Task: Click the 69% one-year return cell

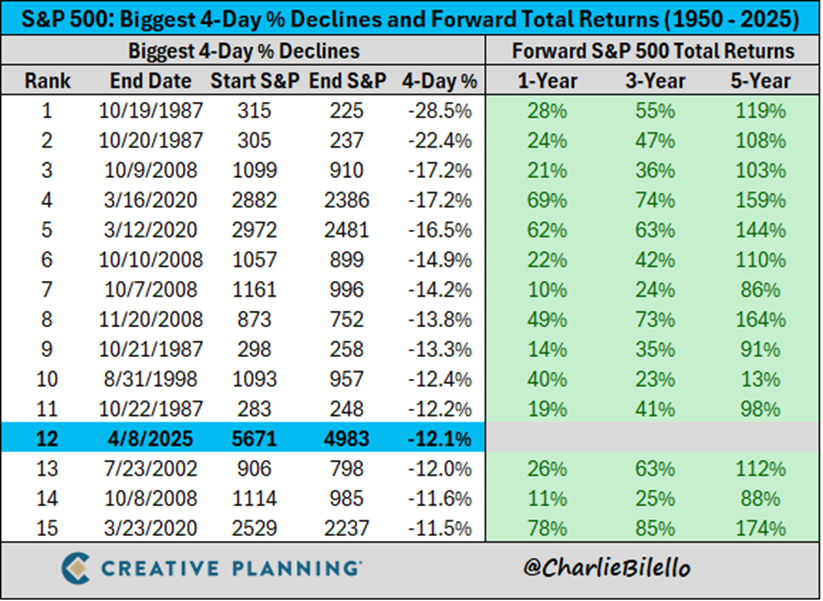Action: 547,200
